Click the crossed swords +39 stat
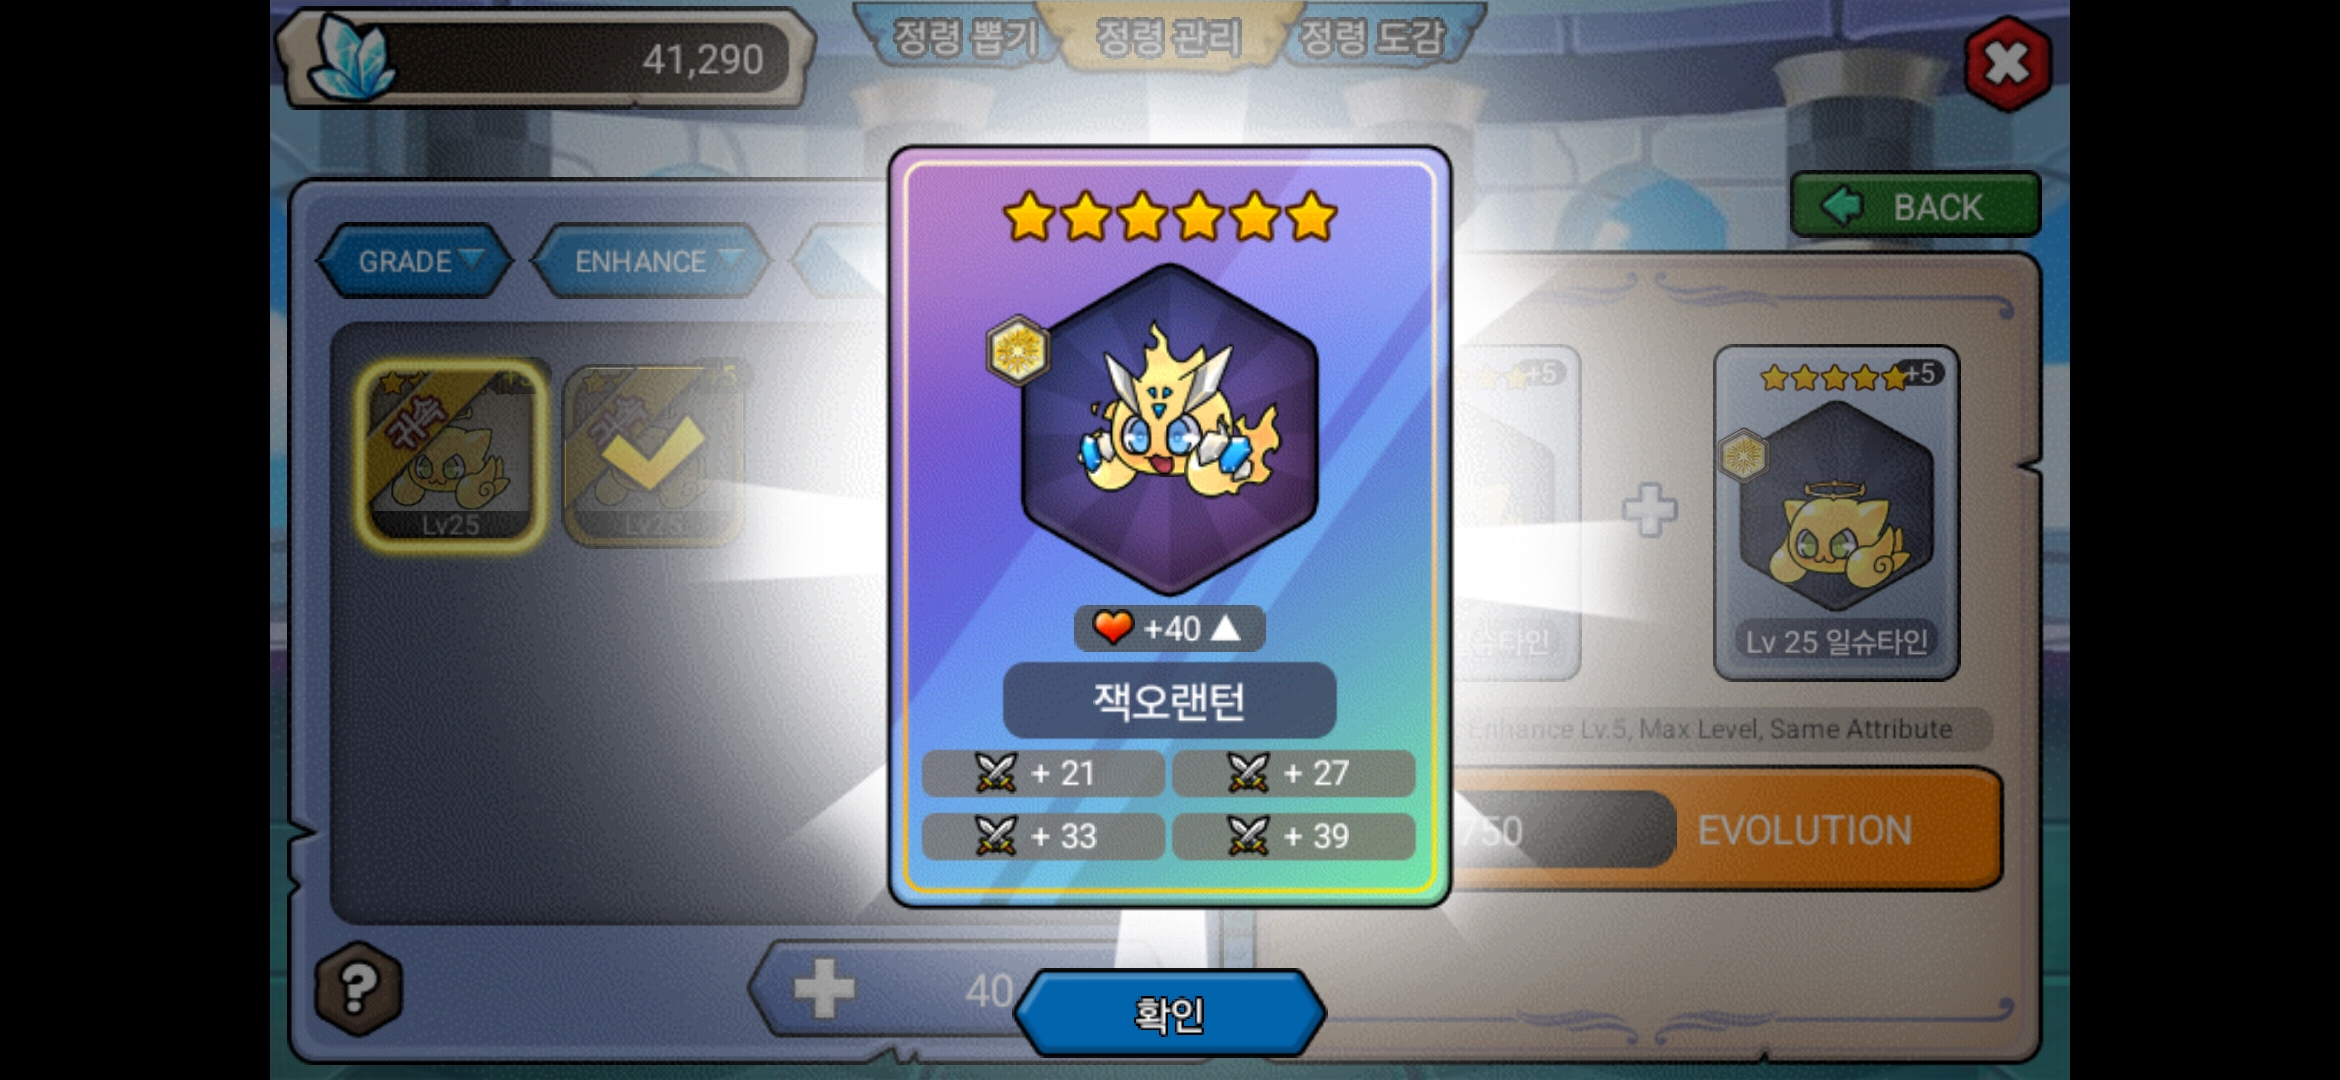2340x1080 pixels. click(1294, 836)
